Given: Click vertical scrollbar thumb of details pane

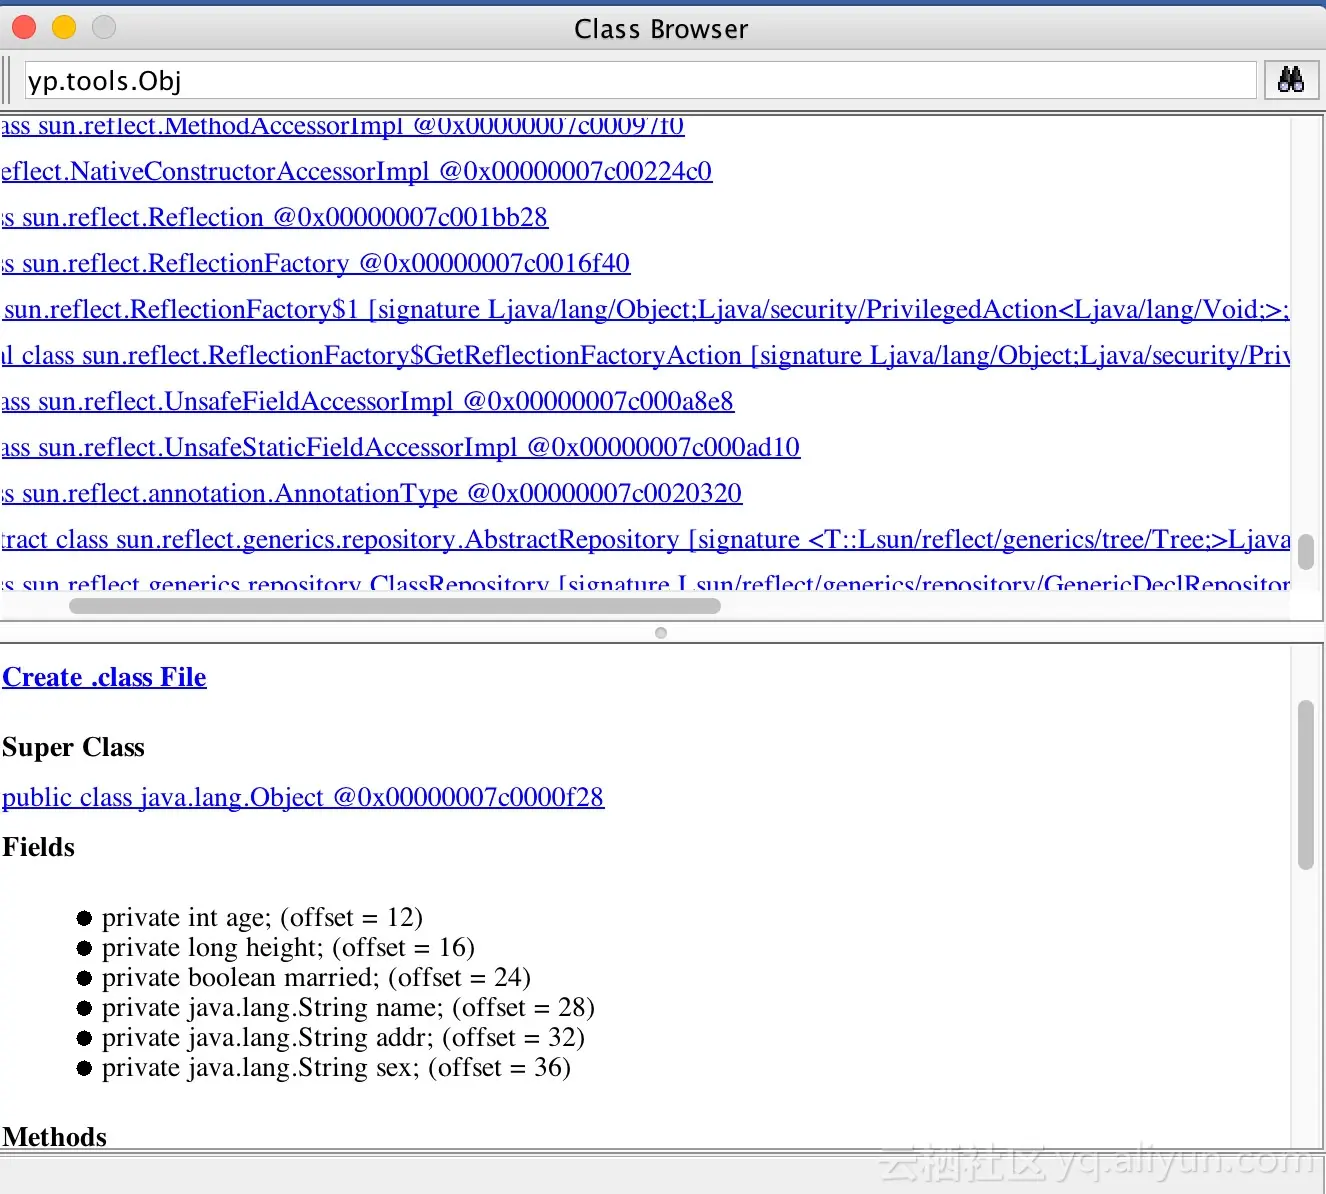Looking at the screenshot, I should [x=1306, y=785].
